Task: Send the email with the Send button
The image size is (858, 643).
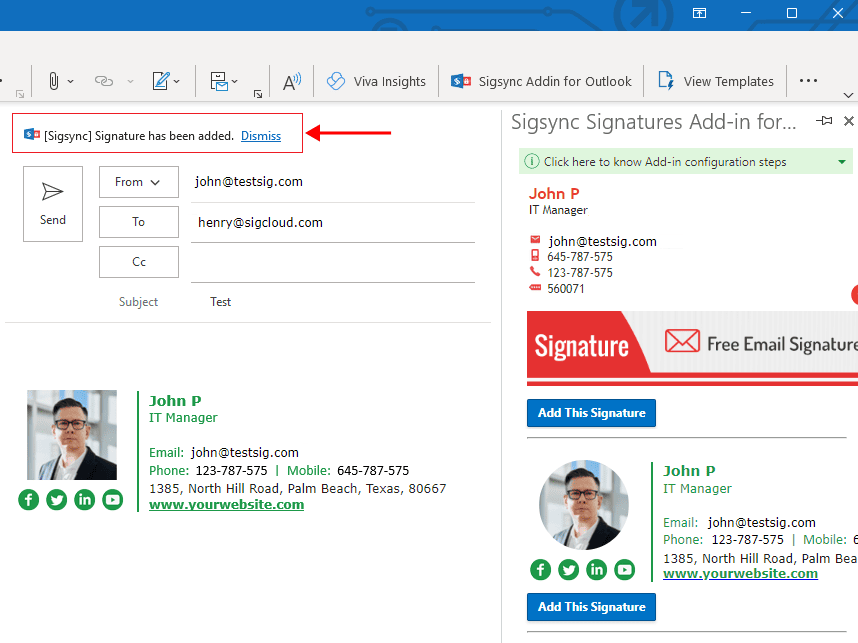Action: [53, 204]
